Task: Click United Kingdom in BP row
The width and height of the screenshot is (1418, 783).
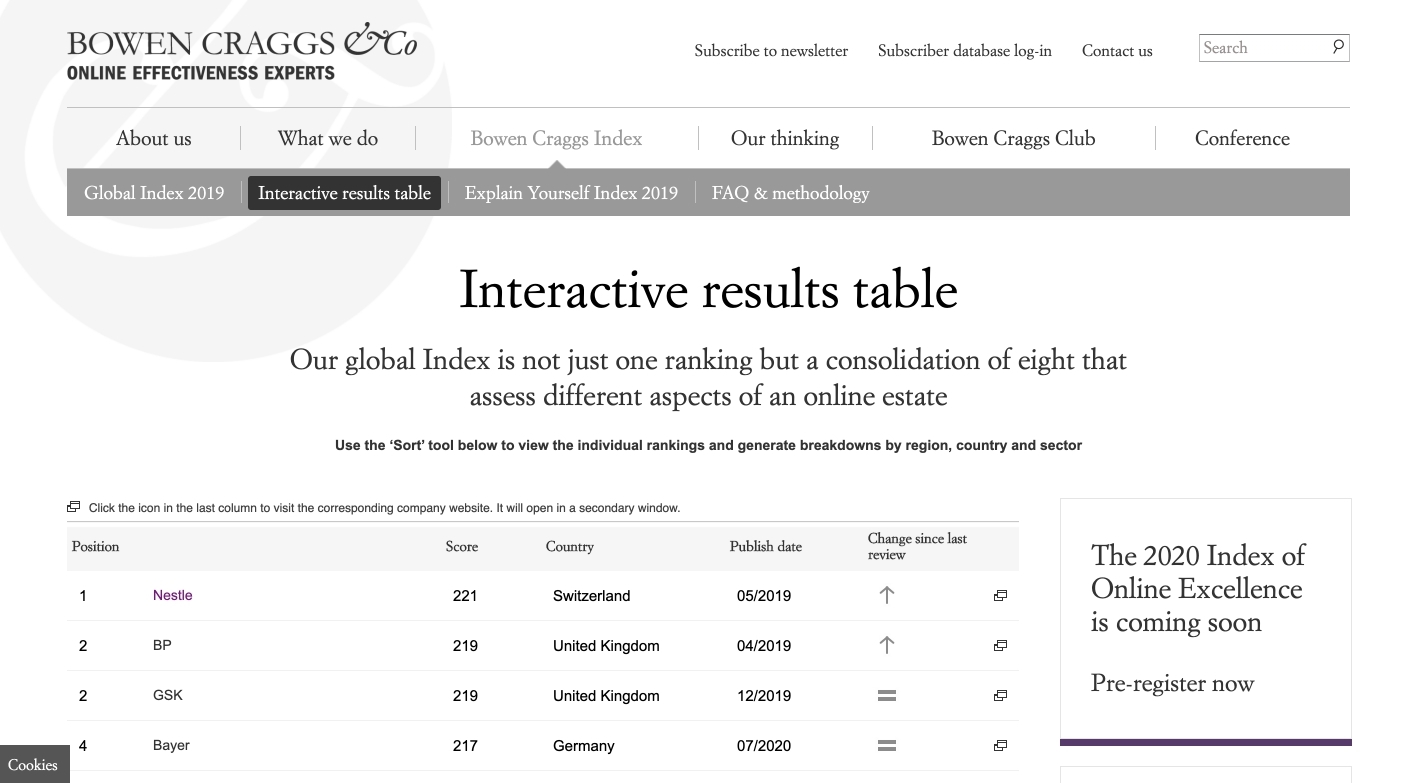Action: click(x=606, y=646)
